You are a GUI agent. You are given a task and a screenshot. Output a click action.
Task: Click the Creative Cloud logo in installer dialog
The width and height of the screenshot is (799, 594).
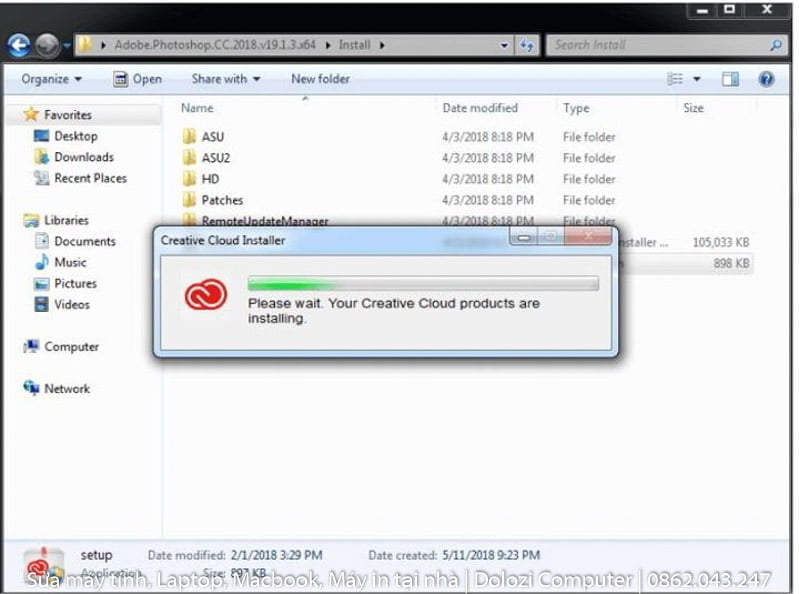(206, 296)
